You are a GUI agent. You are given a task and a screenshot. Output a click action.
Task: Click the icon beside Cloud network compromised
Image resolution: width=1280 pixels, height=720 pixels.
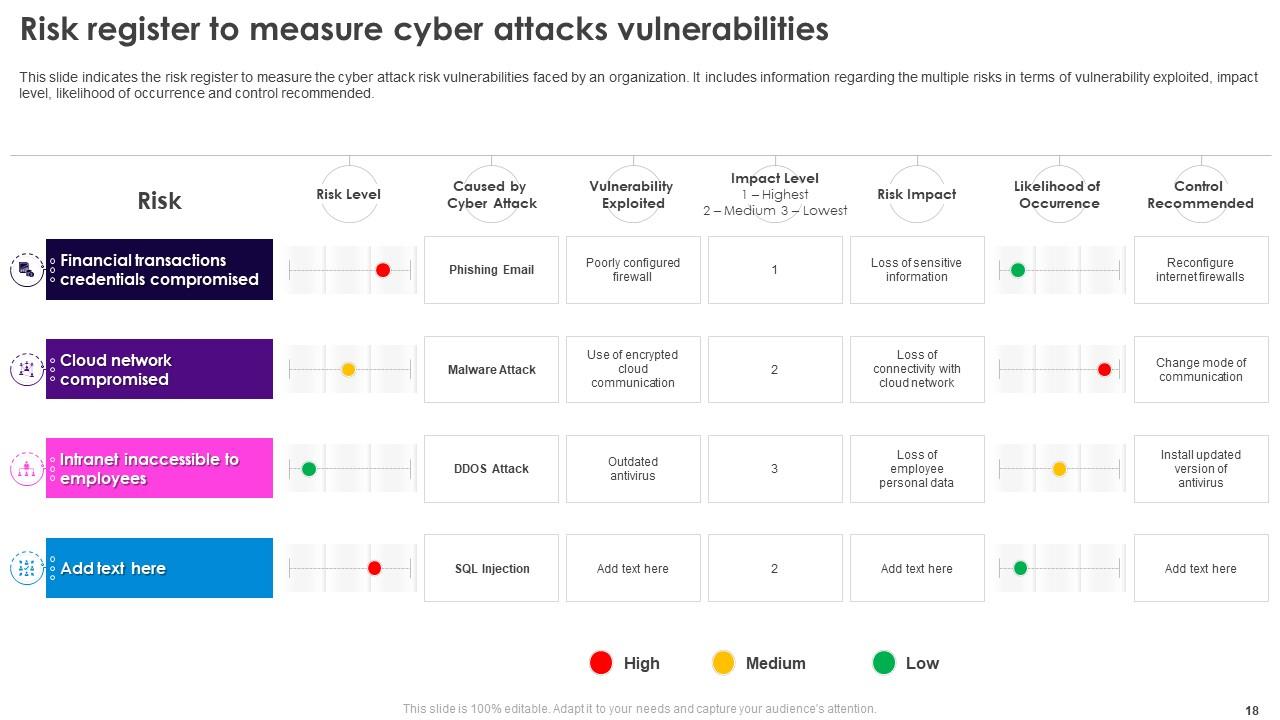(27, 369)
